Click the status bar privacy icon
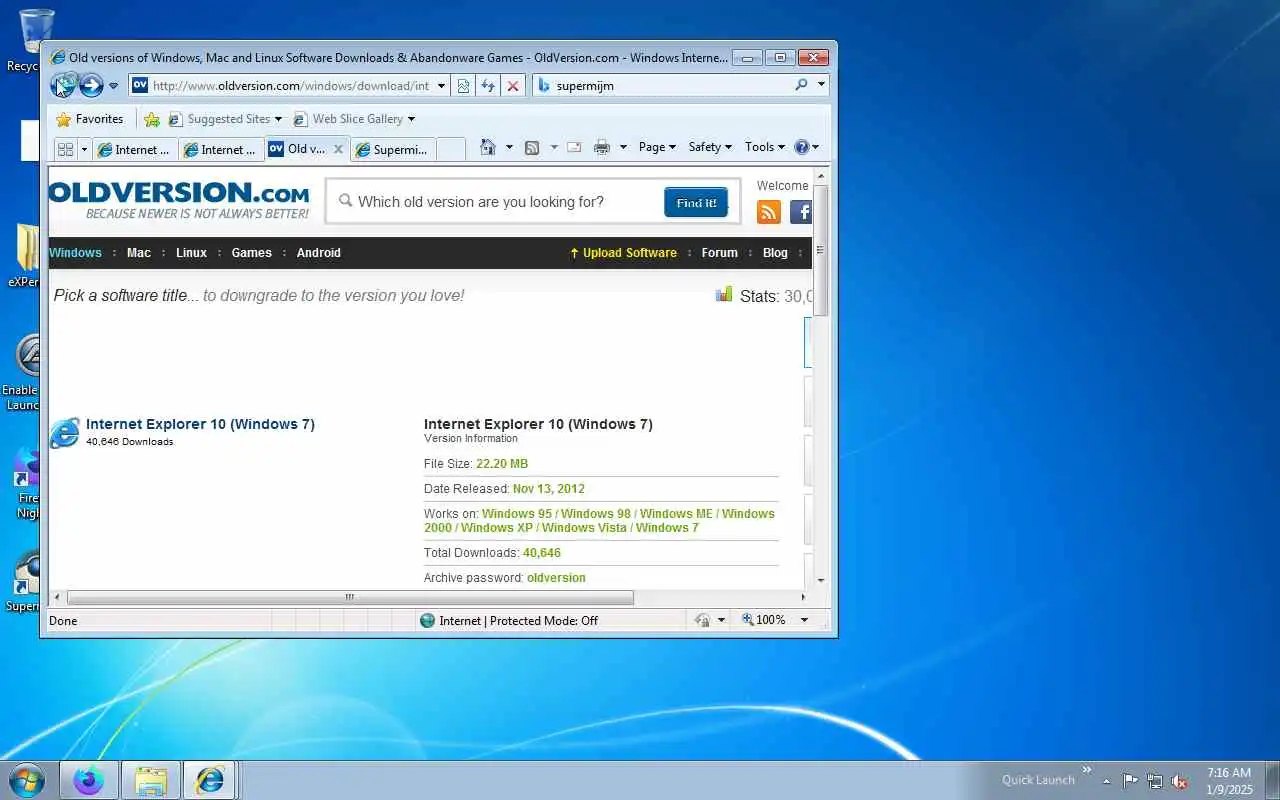The image size is (1280, 800). pyautogui.click(x=702, y=620)
